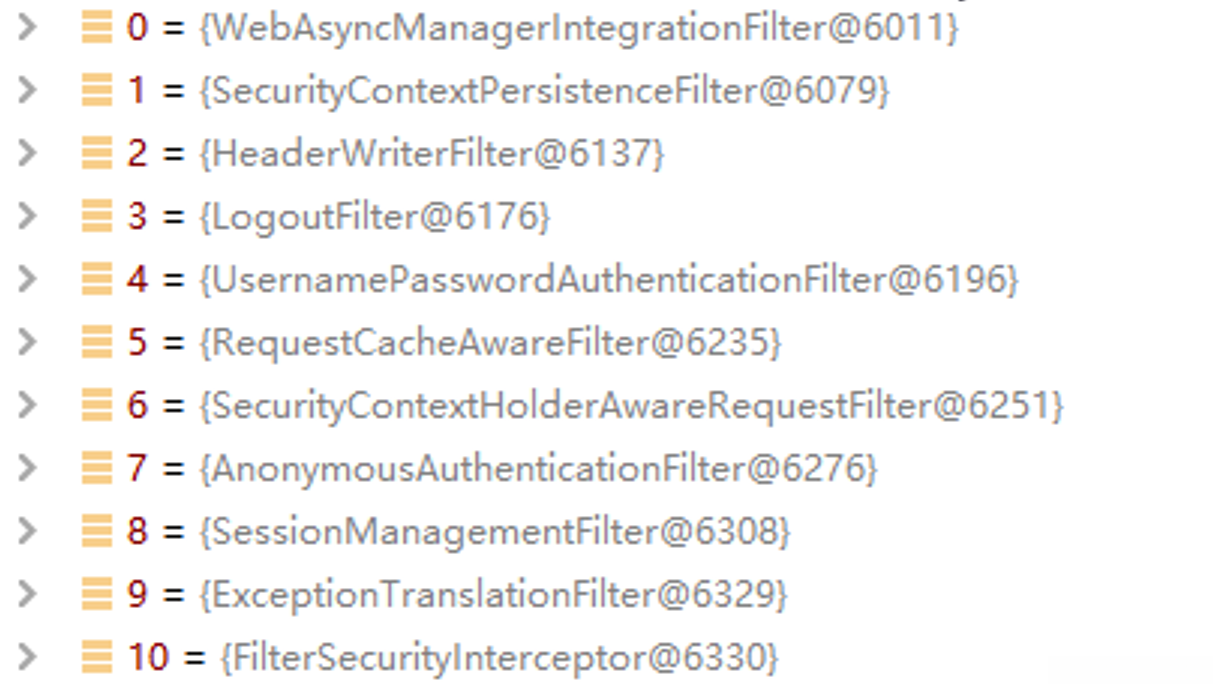Viewport: 1228px width, 692px height.
Task: Click the SessionManagementFilter list icon
Action: [97, 532]
